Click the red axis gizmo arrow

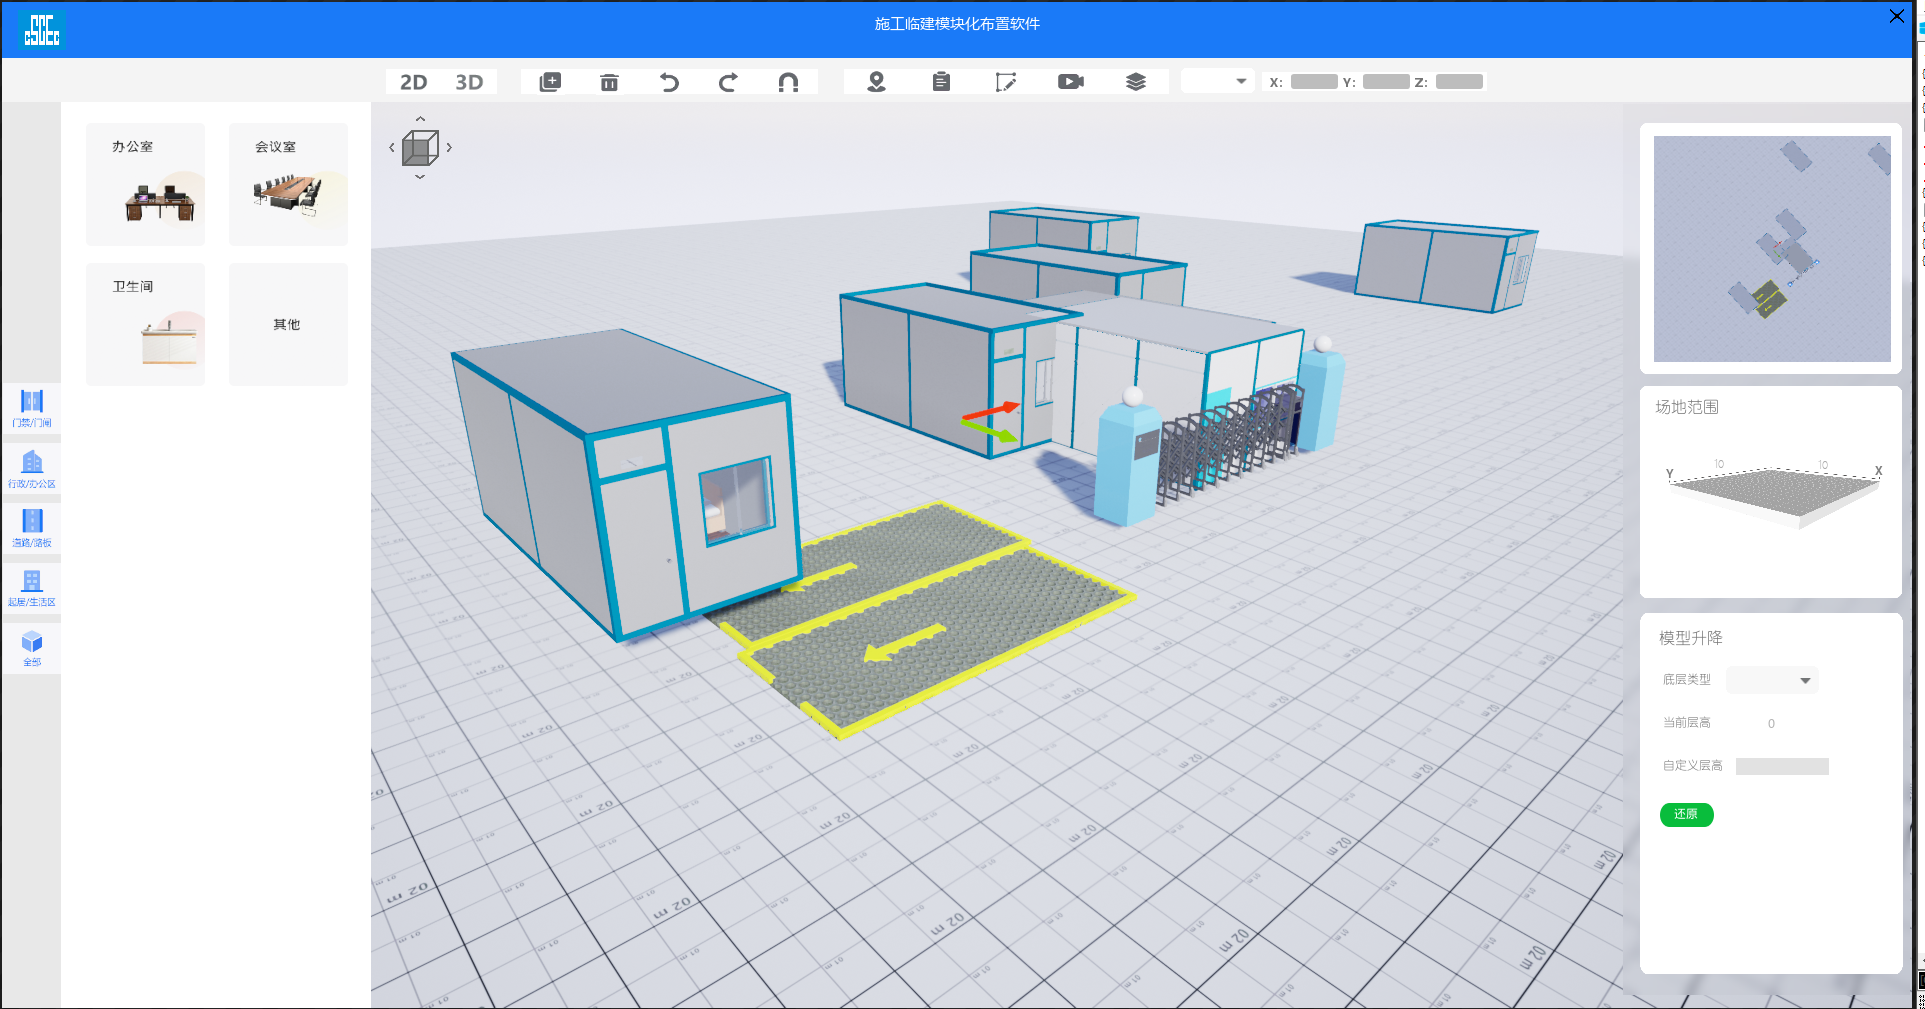pyautogui.click(x=991, y=411)
